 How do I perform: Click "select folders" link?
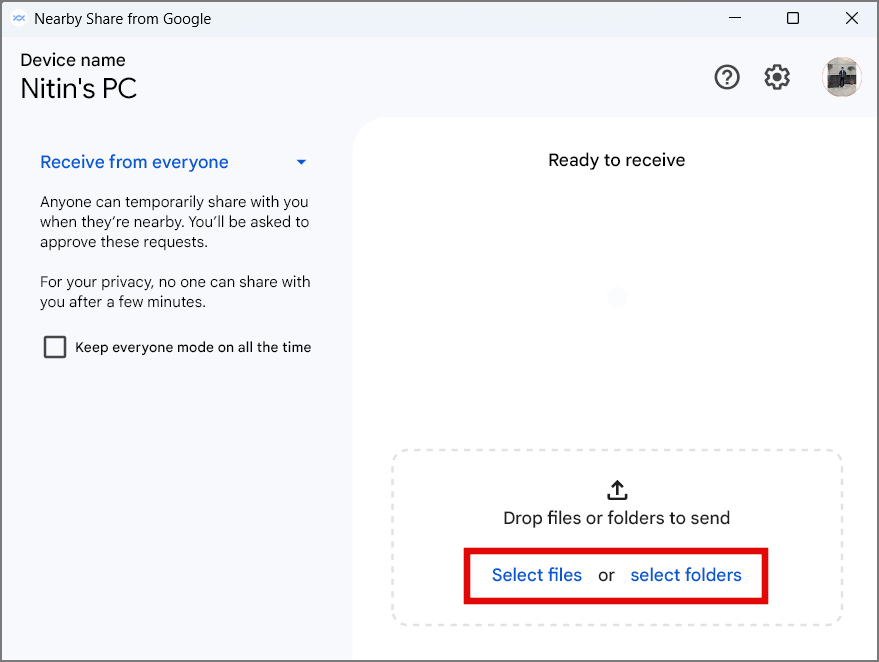pyautogui.click(x=686, y=575)
